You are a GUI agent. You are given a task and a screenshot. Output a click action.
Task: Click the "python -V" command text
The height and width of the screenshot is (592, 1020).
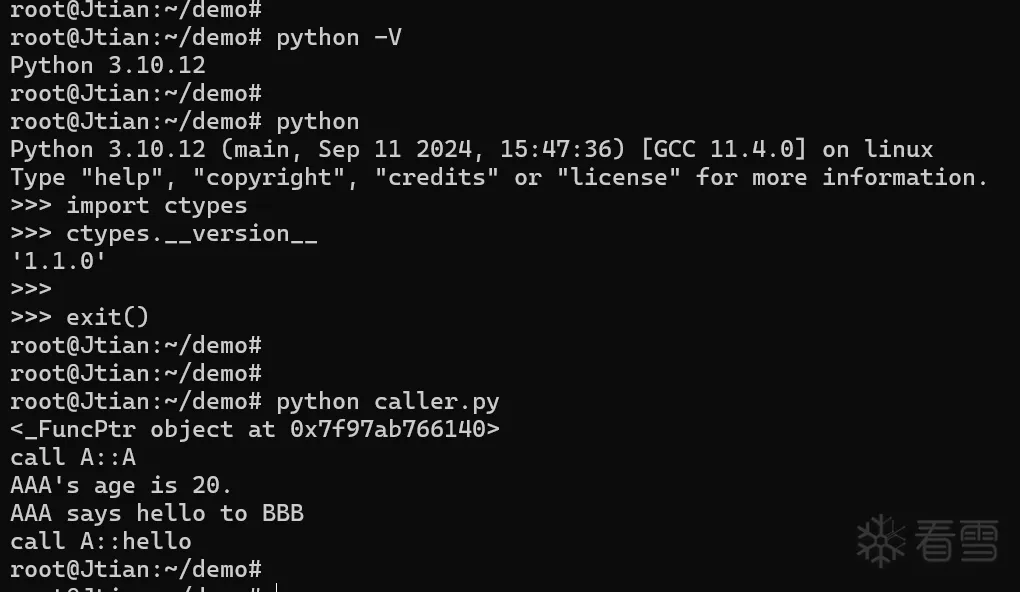(x=339, y=38)
